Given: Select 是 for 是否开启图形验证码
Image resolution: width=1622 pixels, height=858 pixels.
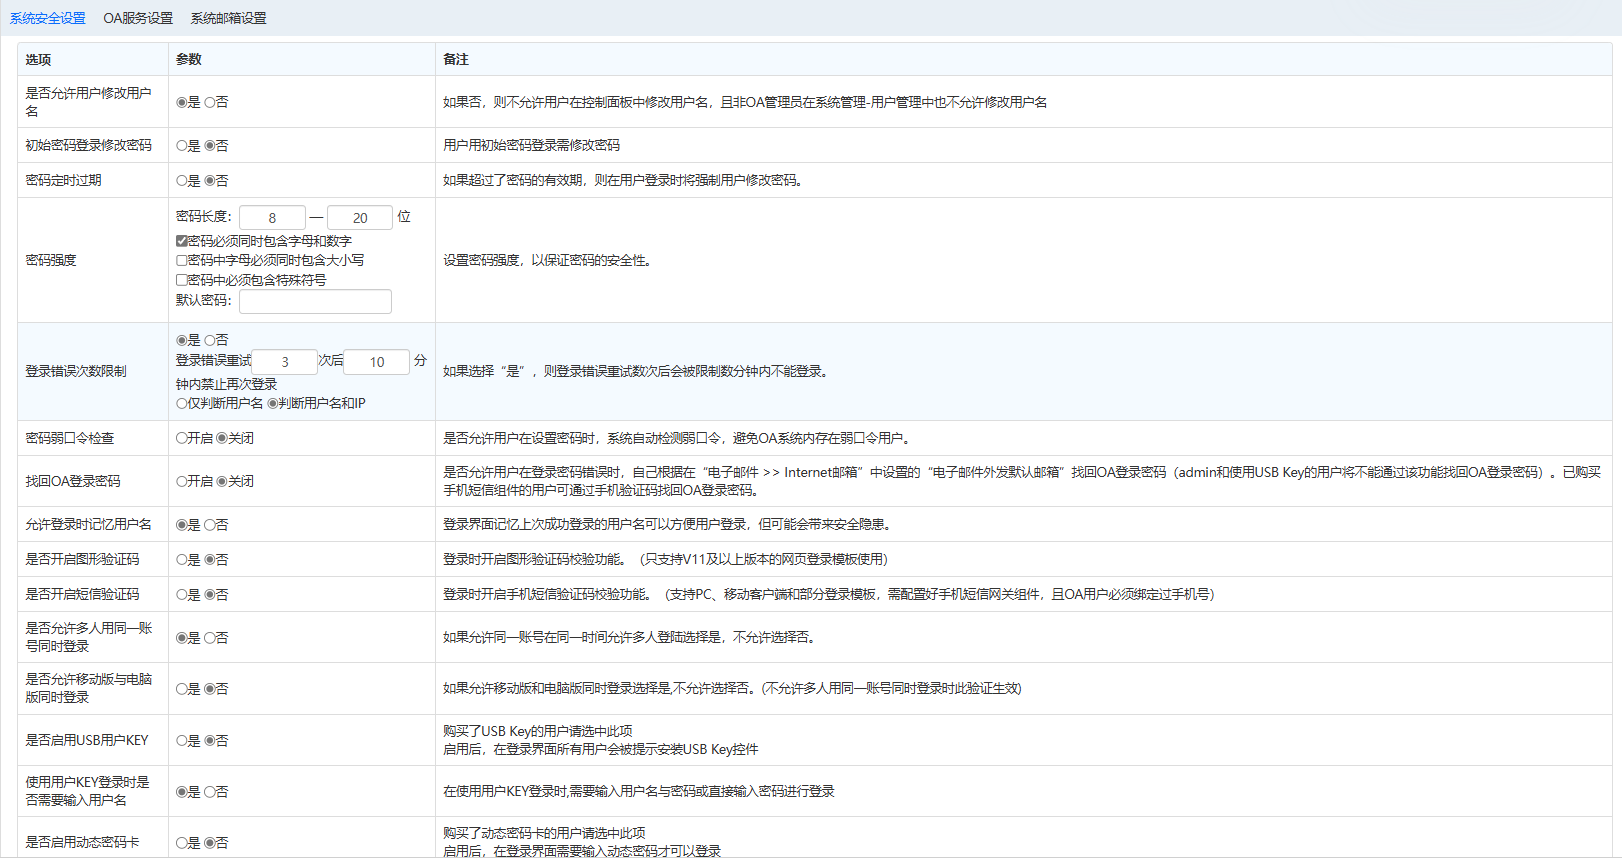Looking at the screenshot, I should pyautogui.click(x=182, y=560).
